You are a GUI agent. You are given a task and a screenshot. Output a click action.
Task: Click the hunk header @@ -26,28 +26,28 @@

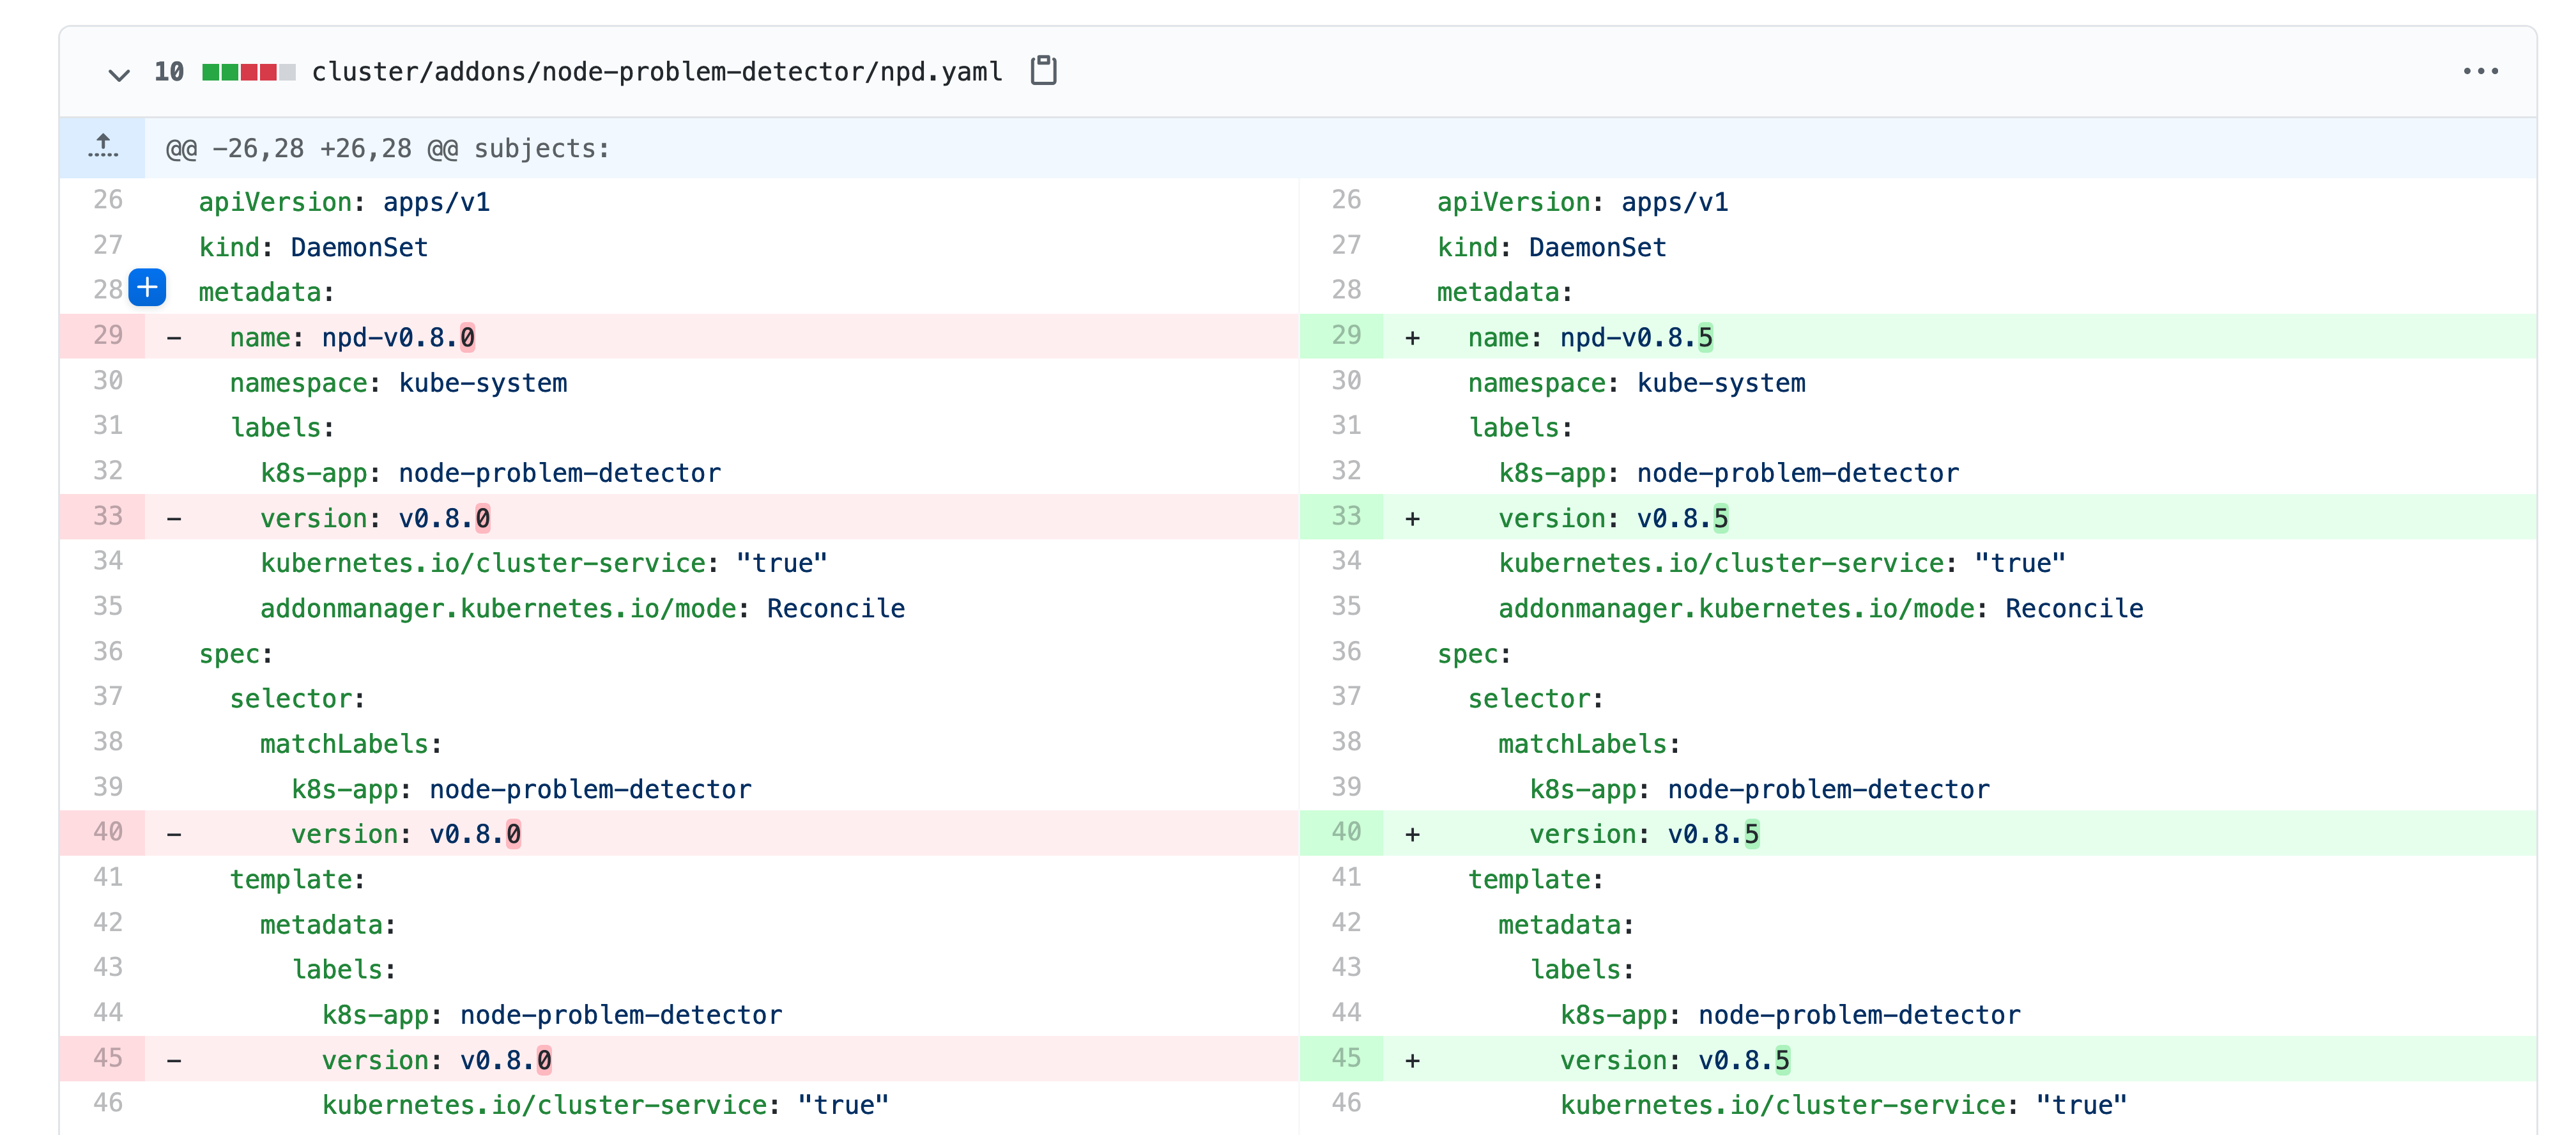pos(387,149)
